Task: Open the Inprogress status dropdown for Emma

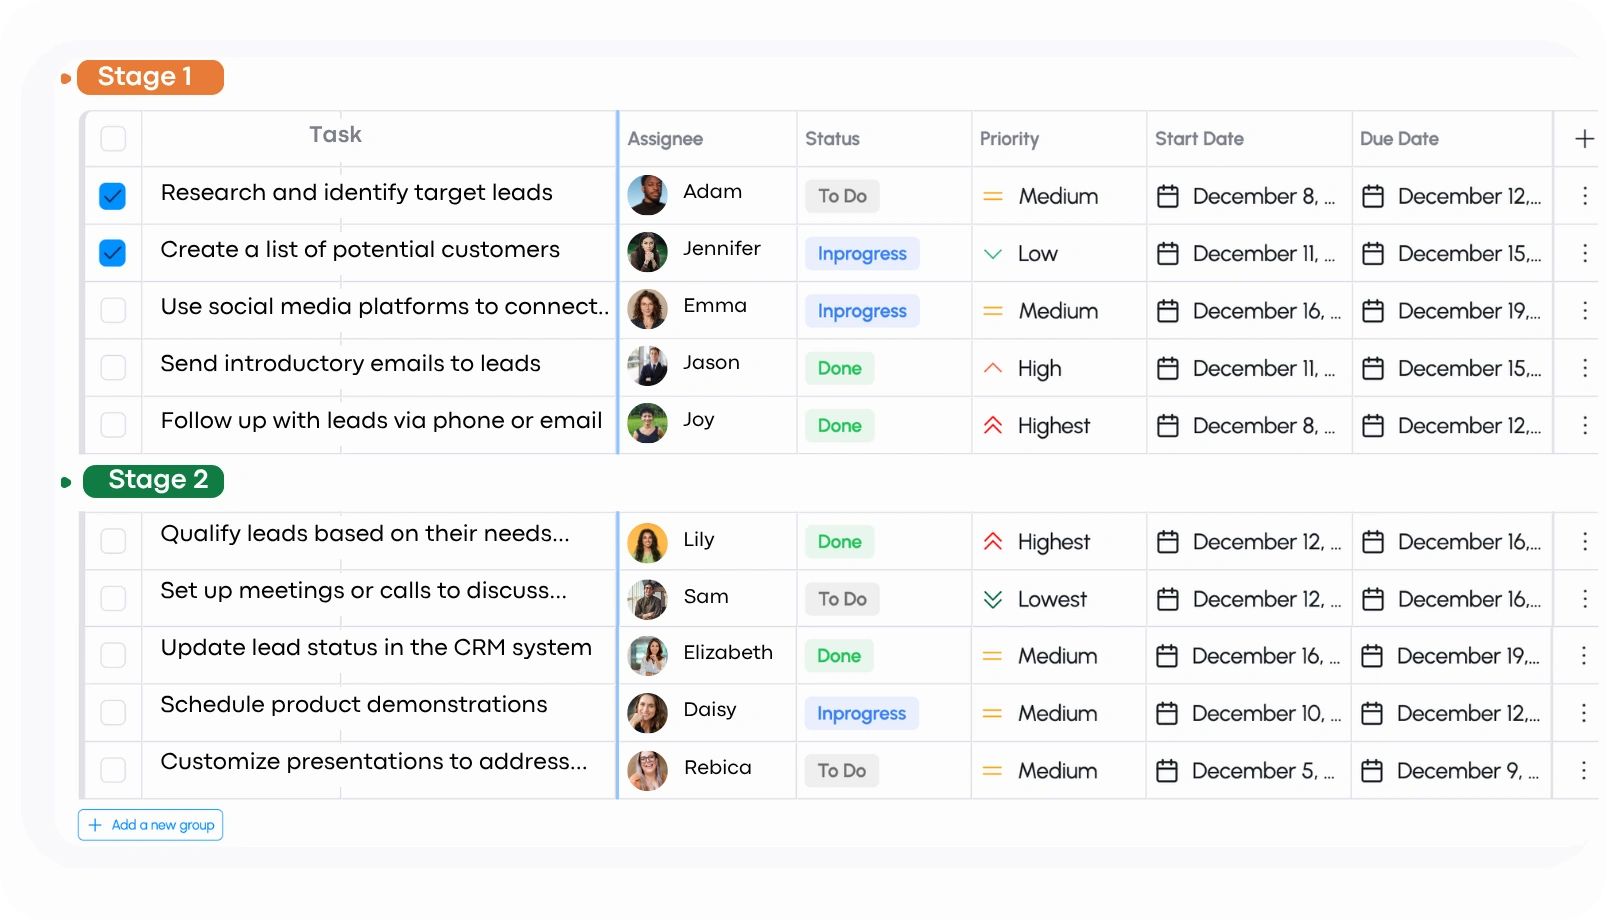Action: (862, 311)
